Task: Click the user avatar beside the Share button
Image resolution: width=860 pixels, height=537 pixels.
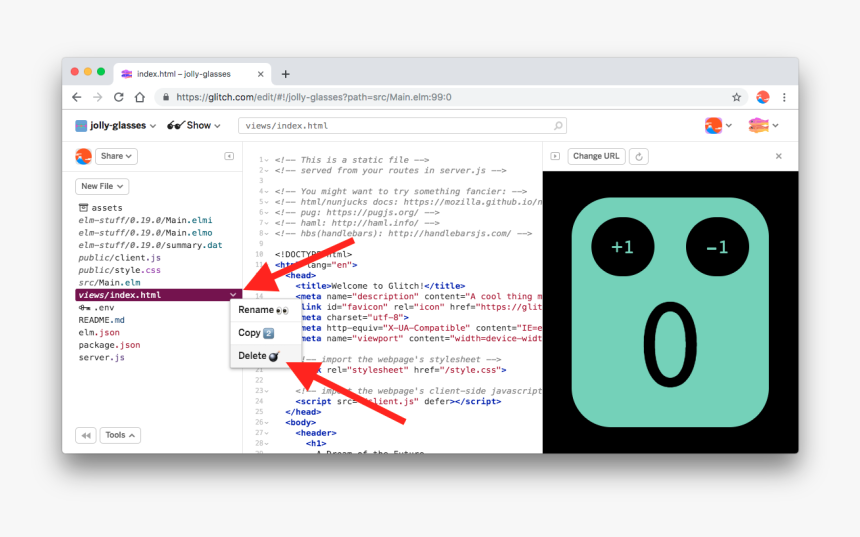Action: tap(83, 156)
